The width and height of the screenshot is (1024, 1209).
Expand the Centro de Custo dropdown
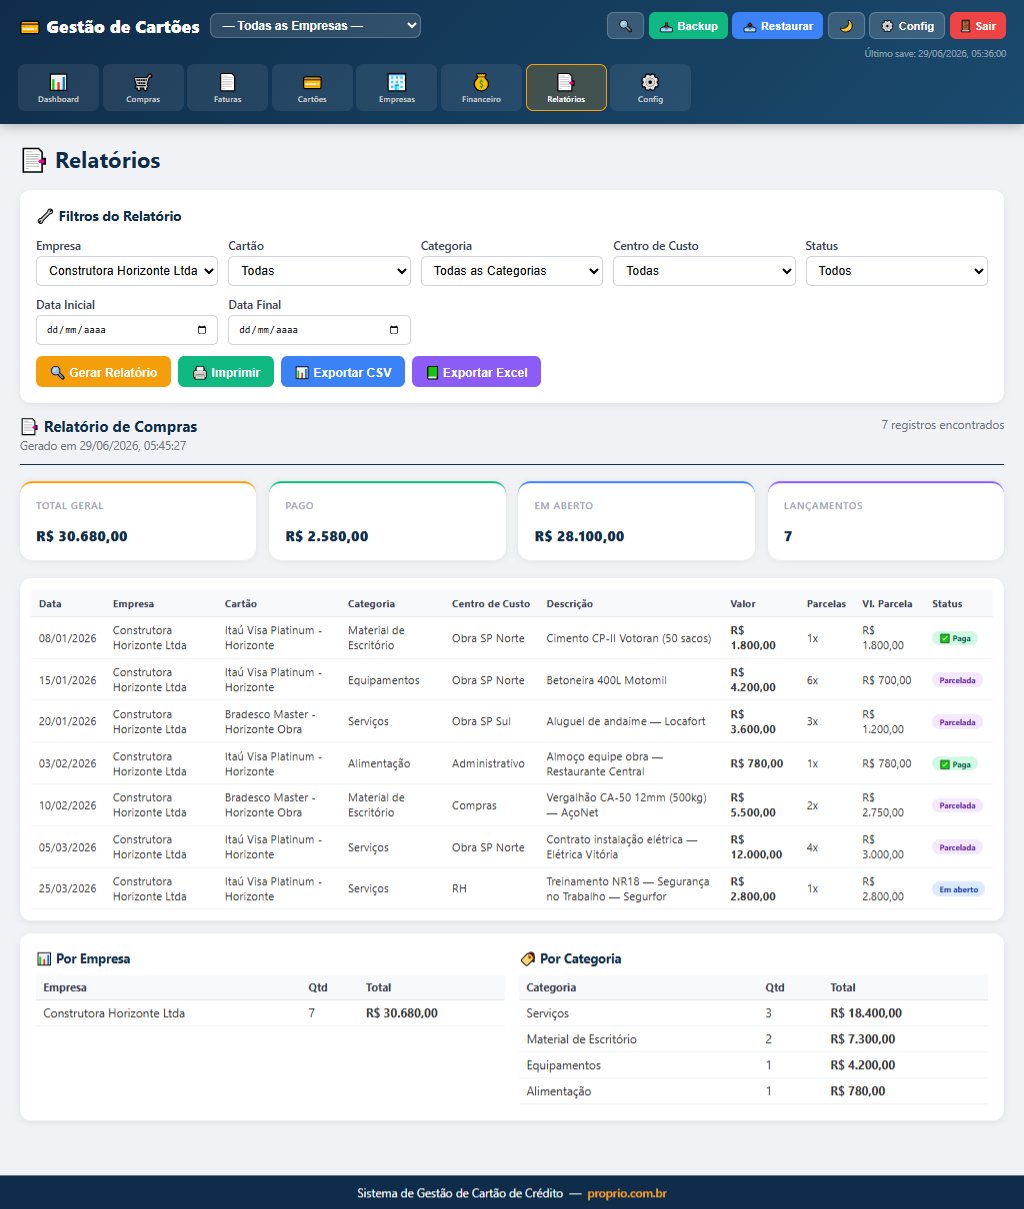click(704, 271)
